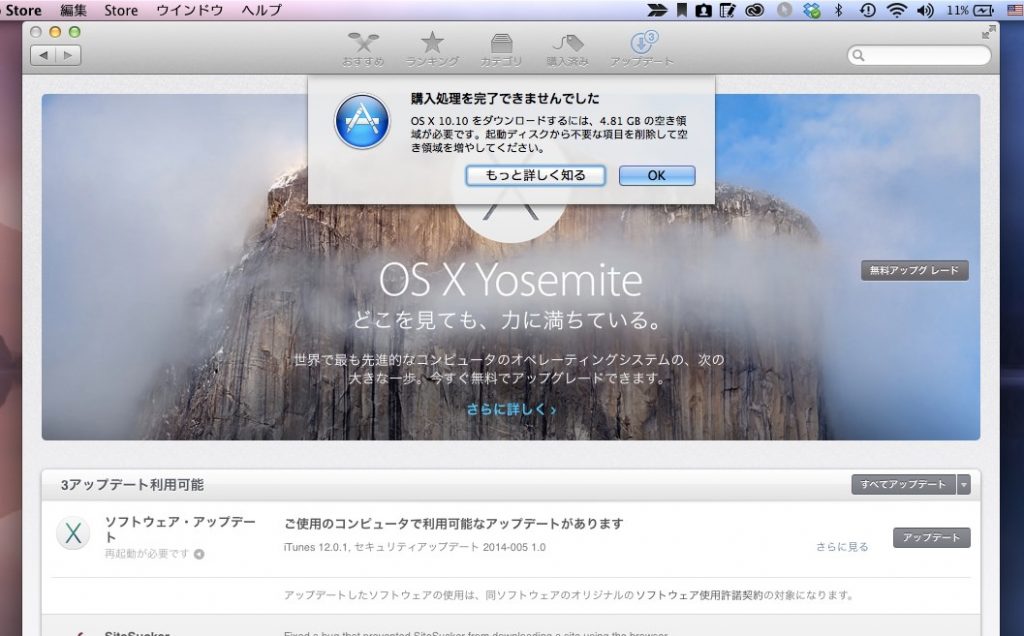This screenshot has width=1024, height=636.
Task: Click the magnifier icon in the search box
Action: [x=859, y=56]
